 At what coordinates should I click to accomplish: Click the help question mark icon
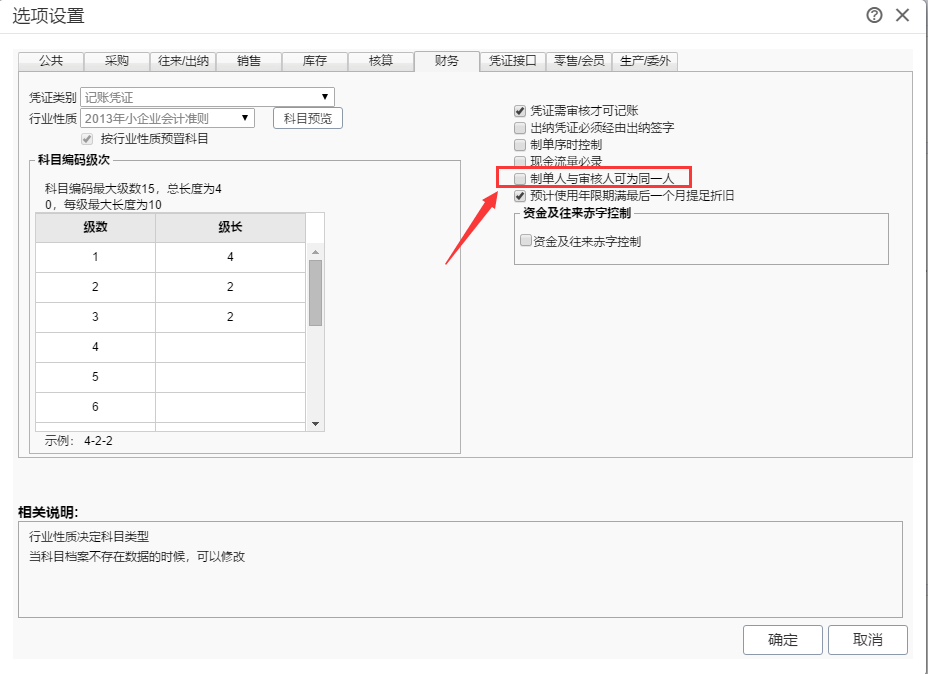tap(874, 15)
